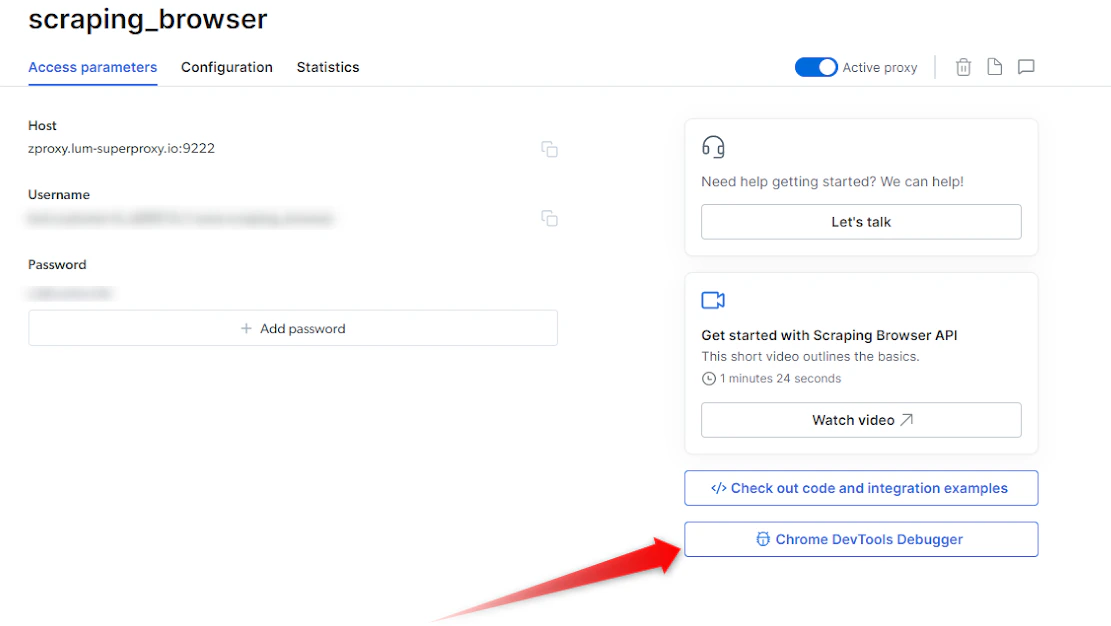The height and width of the screenshot is (626, 1111).
Task: Click the headset support icon
Action: point(713,146)
